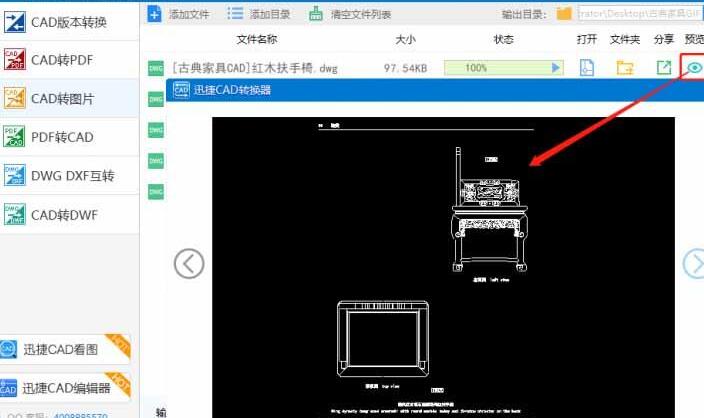
Task: Click the 文件名称 column header
Action: click(x=257, y=40)
